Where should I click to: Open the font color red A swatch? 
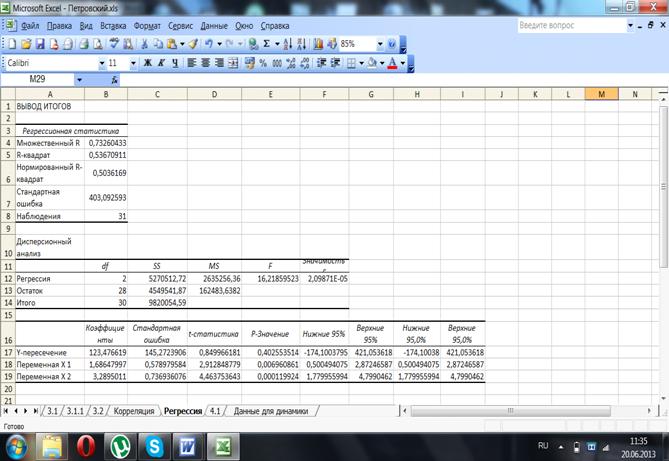click(392, 63)
